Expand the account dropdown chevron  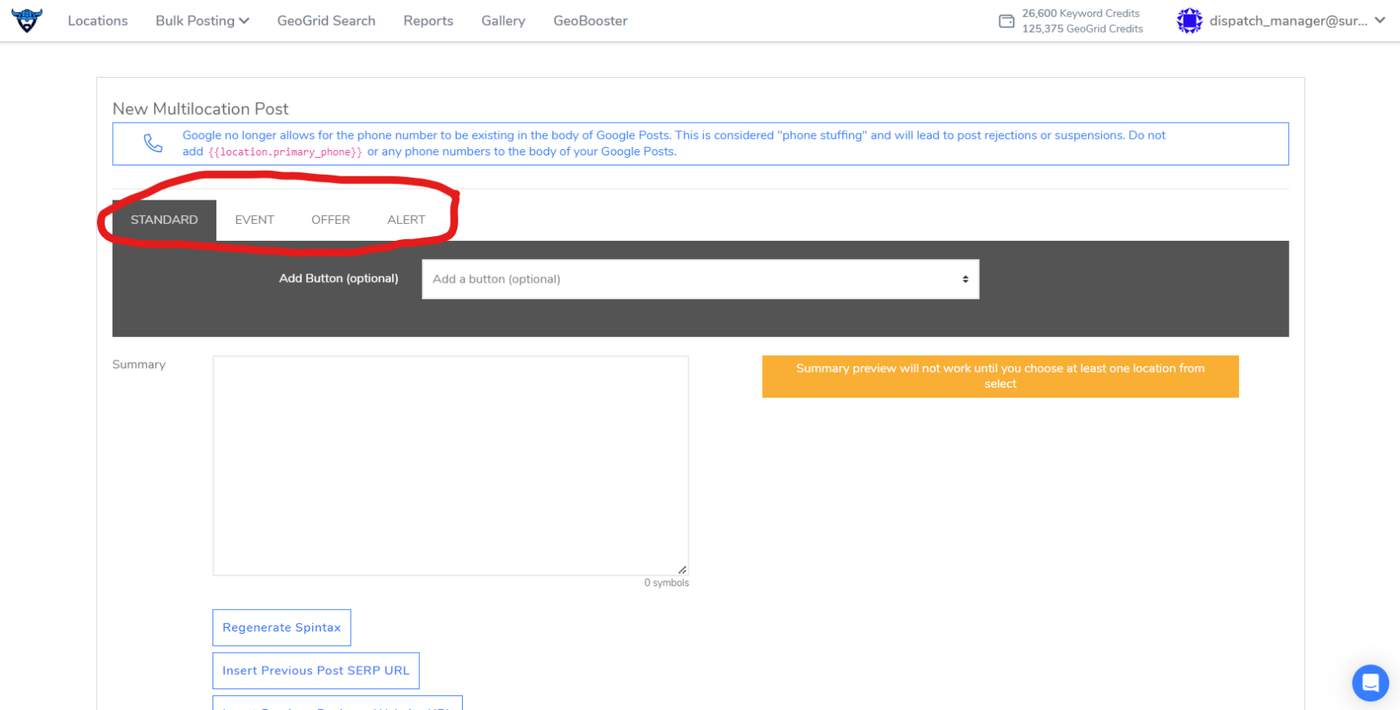pos(1381,21)
